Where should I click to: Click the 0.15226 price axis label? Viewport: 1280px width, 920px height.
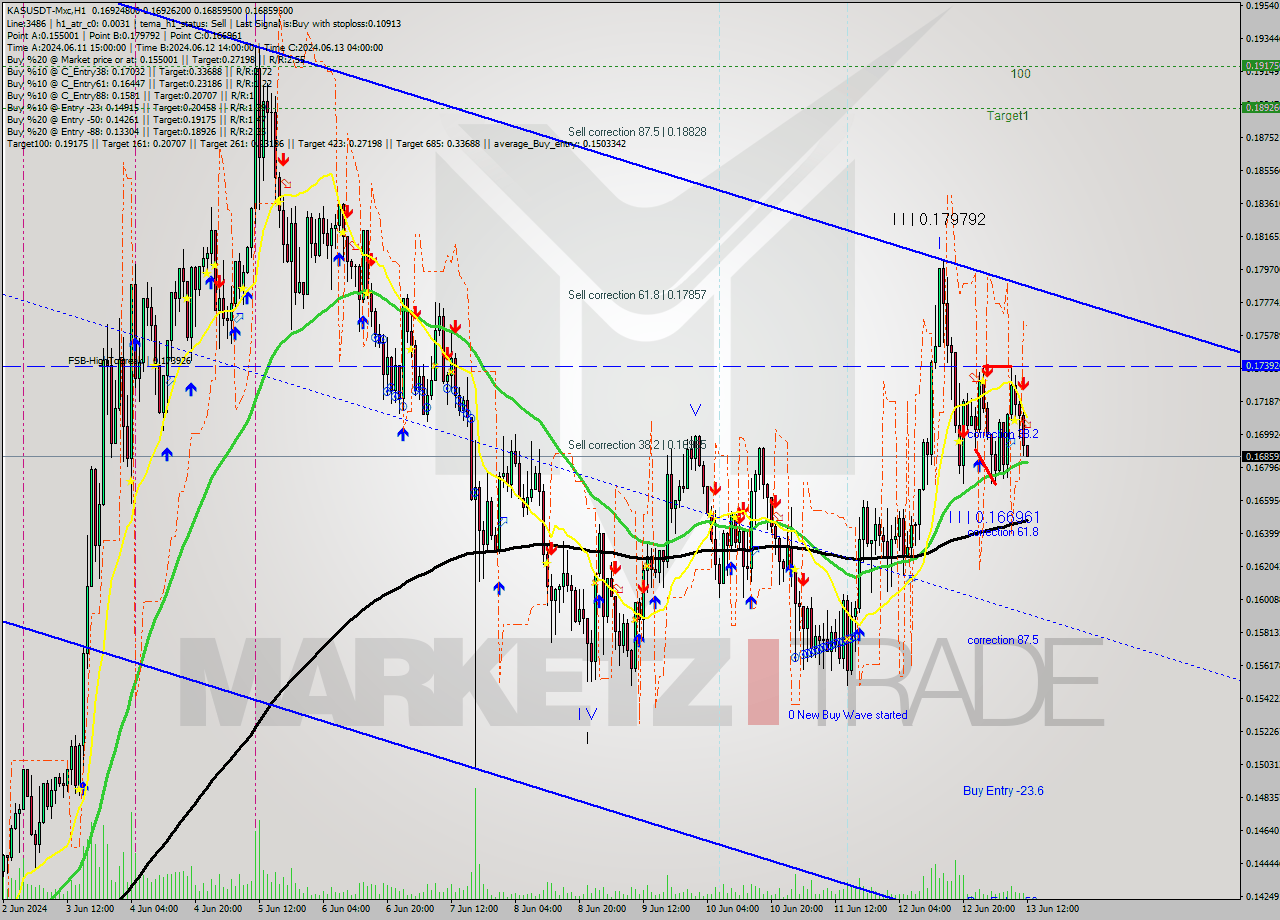pyautogui.click(x=1262, y=731)
